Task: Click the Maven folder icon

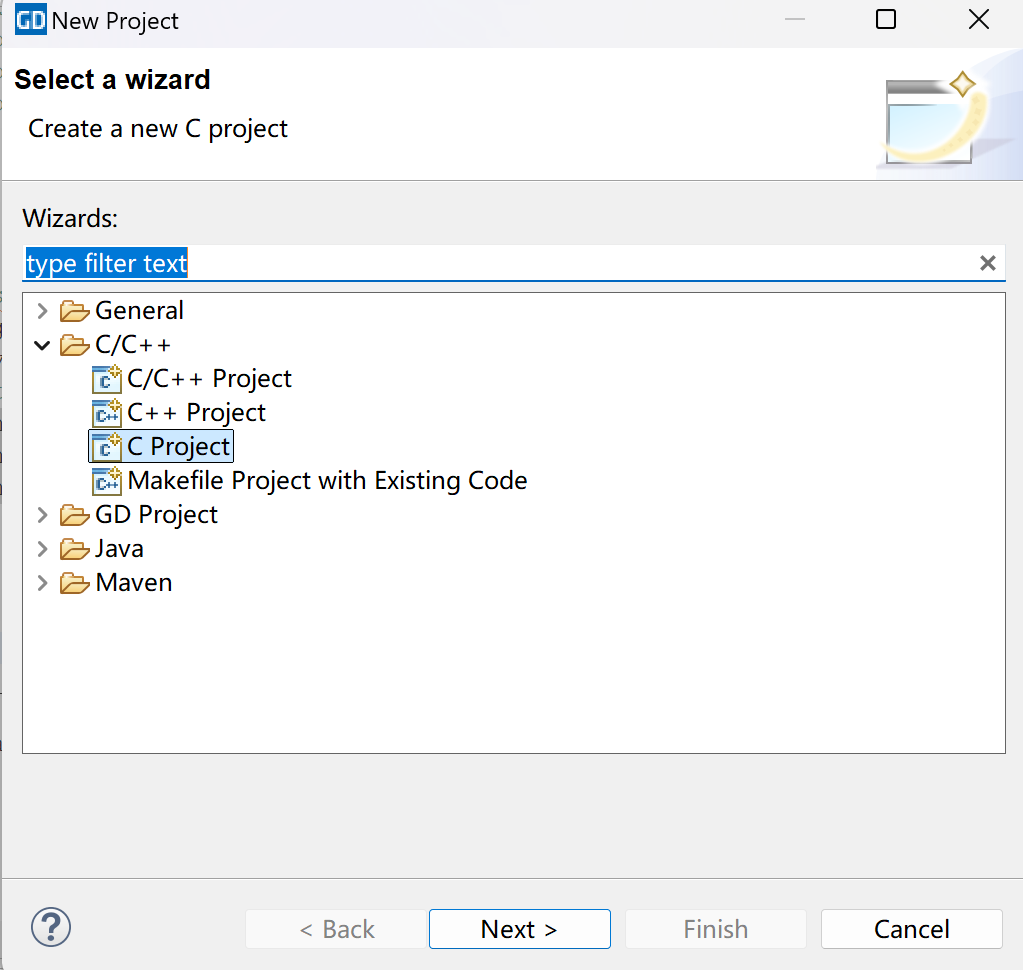Action: coord(75,583)
